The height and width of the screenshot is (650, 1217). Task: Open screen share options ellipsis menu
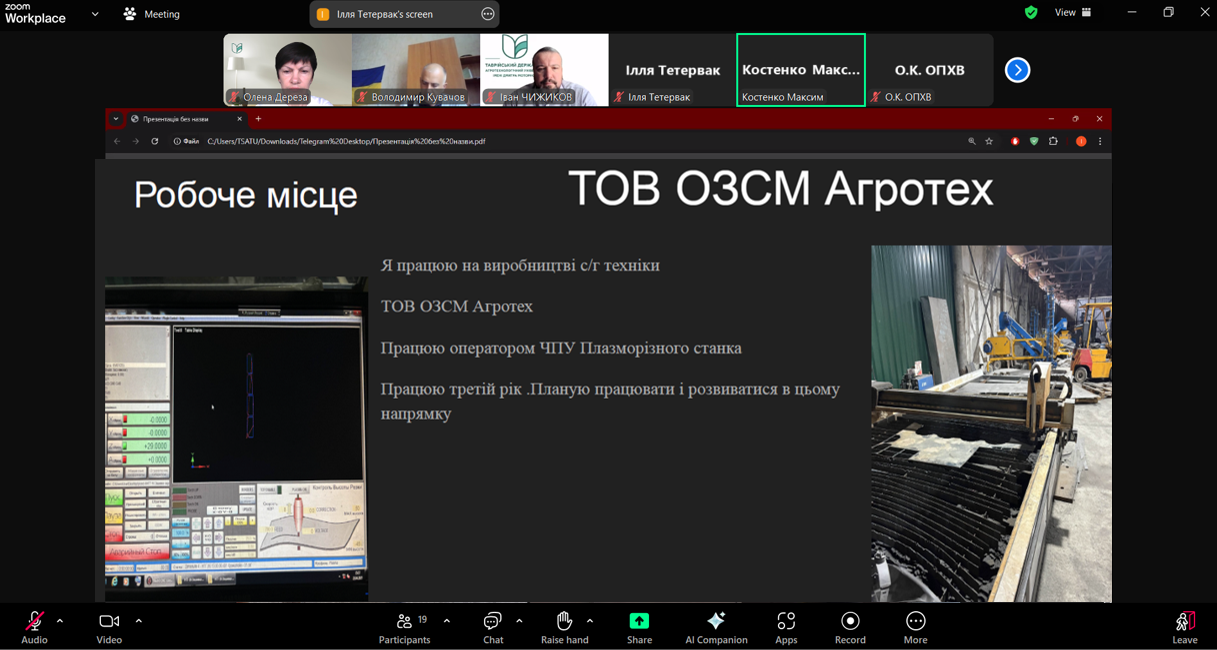coord(487,14)
